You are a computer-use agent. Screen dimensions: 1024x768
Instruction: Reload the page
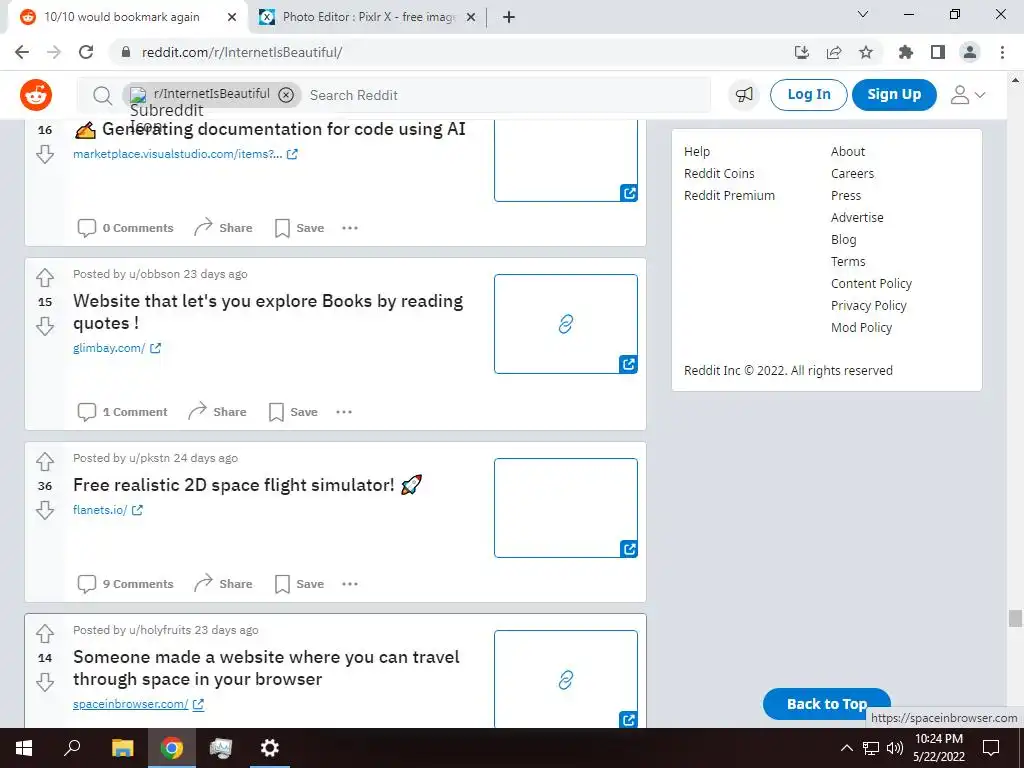pyautogui.click(x=86, y=52)
